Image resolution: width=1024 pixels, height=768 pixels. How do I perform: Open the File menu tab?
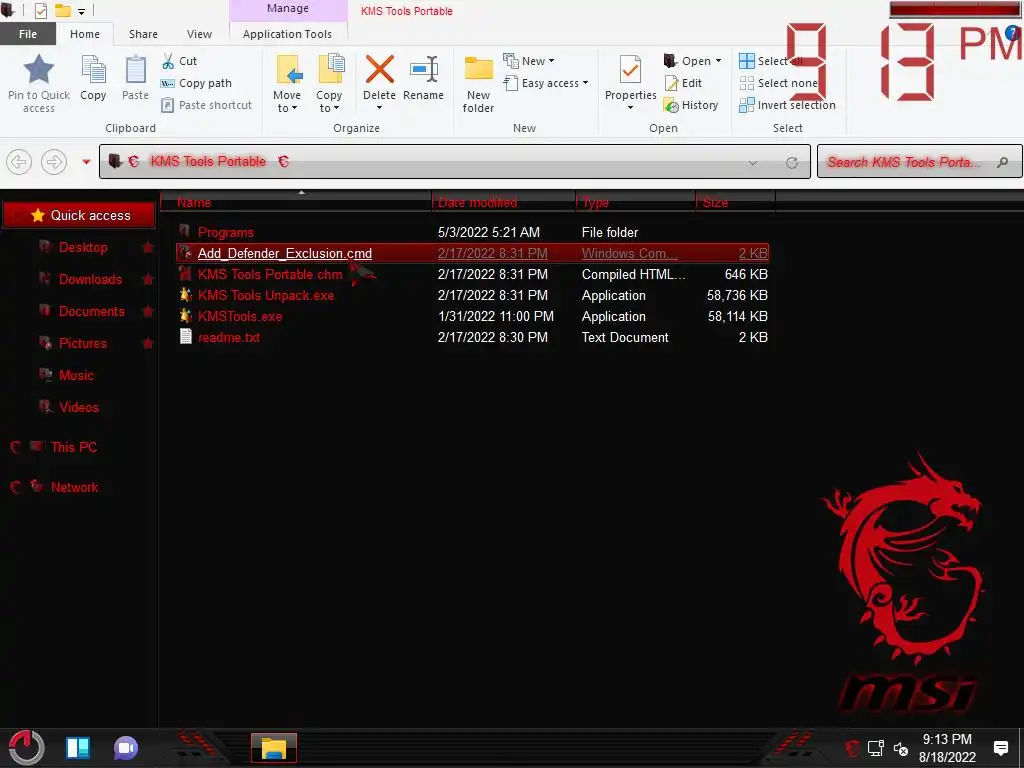click(x=28, y=34)
